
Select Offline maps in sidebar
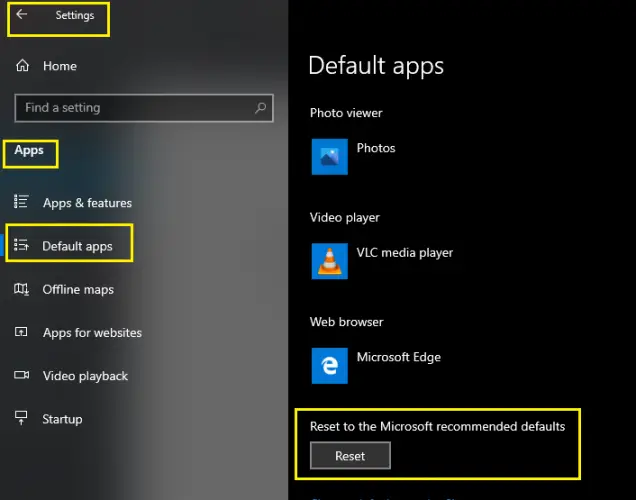pos(78,290)
